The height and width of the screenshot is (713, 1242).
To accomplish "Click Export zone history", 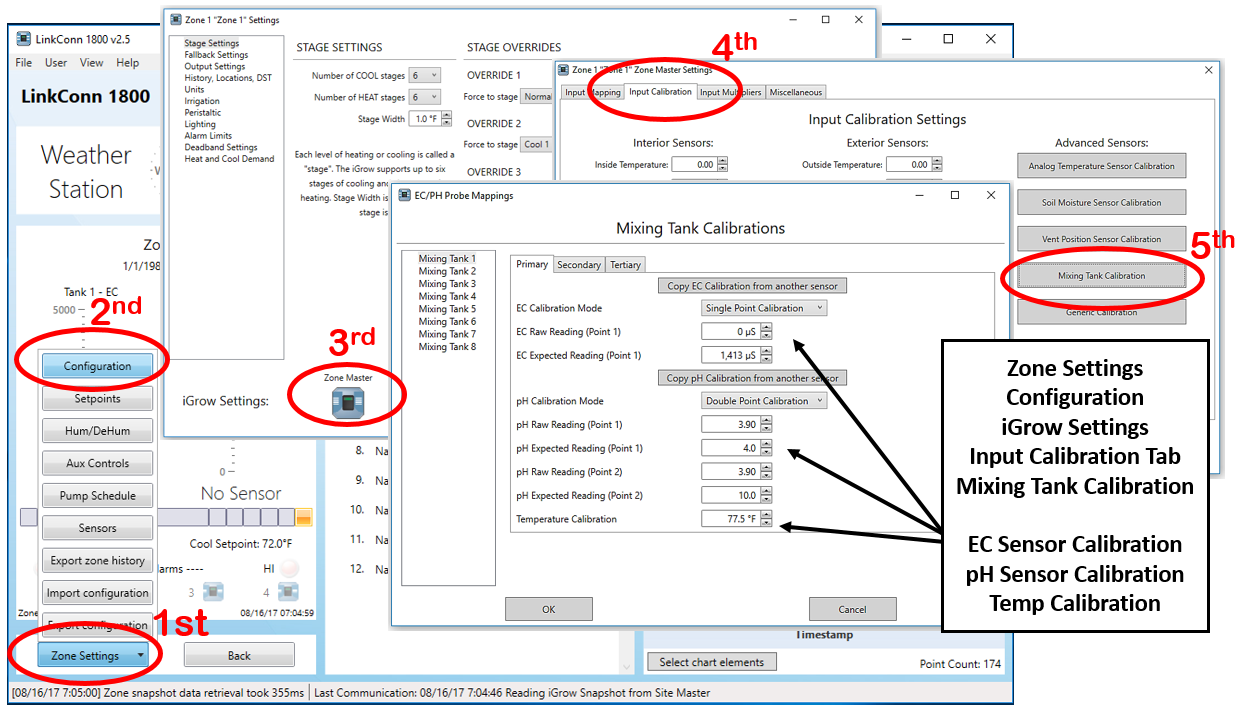I will [x=97, y=560].
